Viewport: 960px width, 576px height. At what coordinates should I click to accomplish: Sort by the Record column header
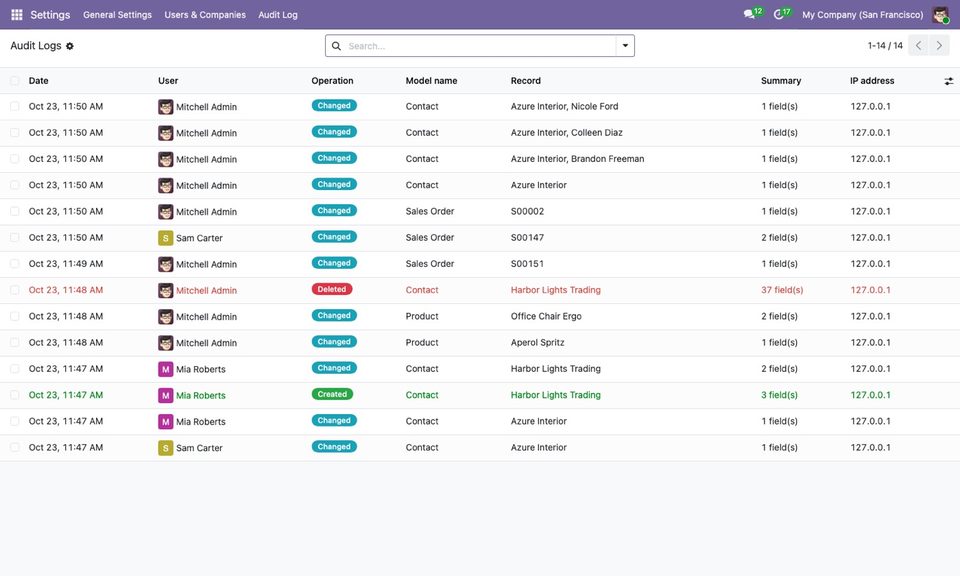click(525, 81)
